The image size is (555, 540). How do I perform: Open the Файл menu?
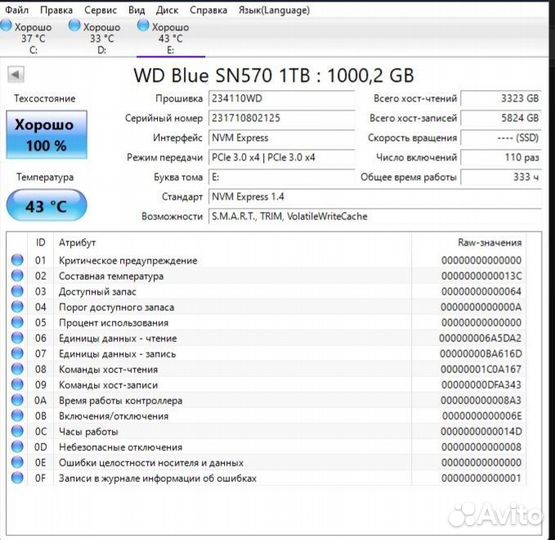(17, 10)
